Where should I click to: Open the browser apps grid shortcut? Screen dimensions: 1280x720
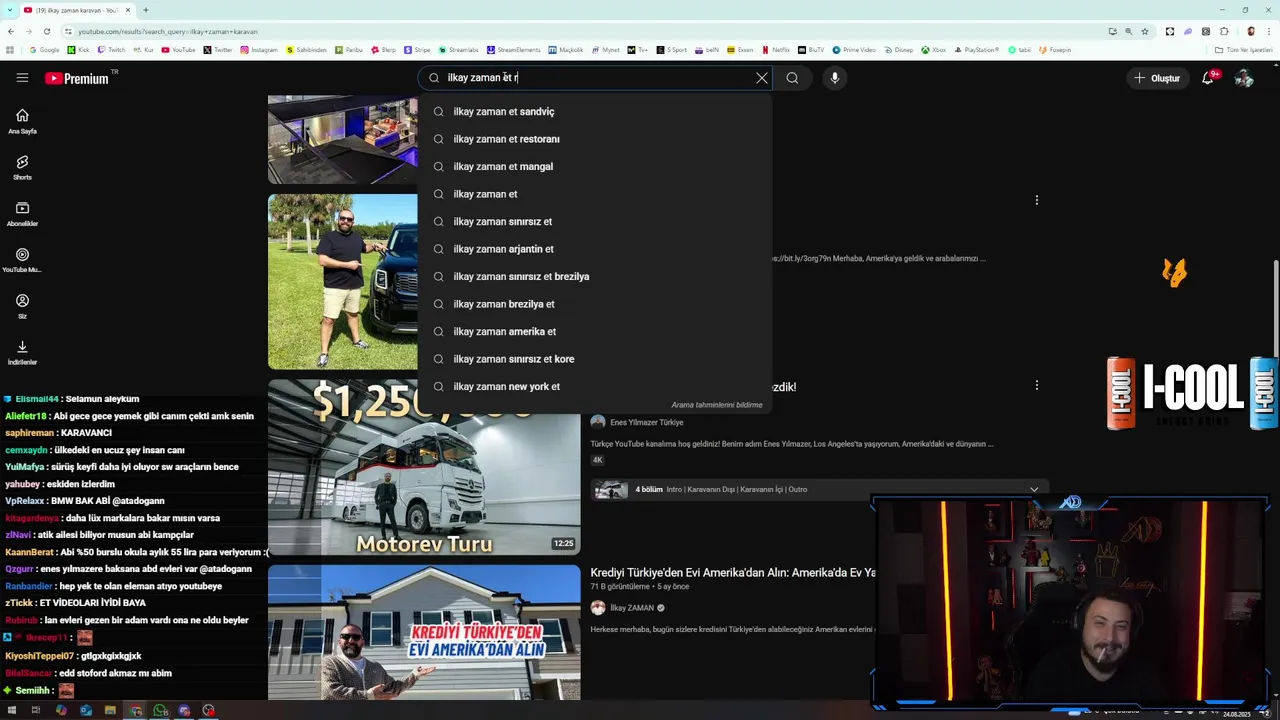click(x=10, y=50)
